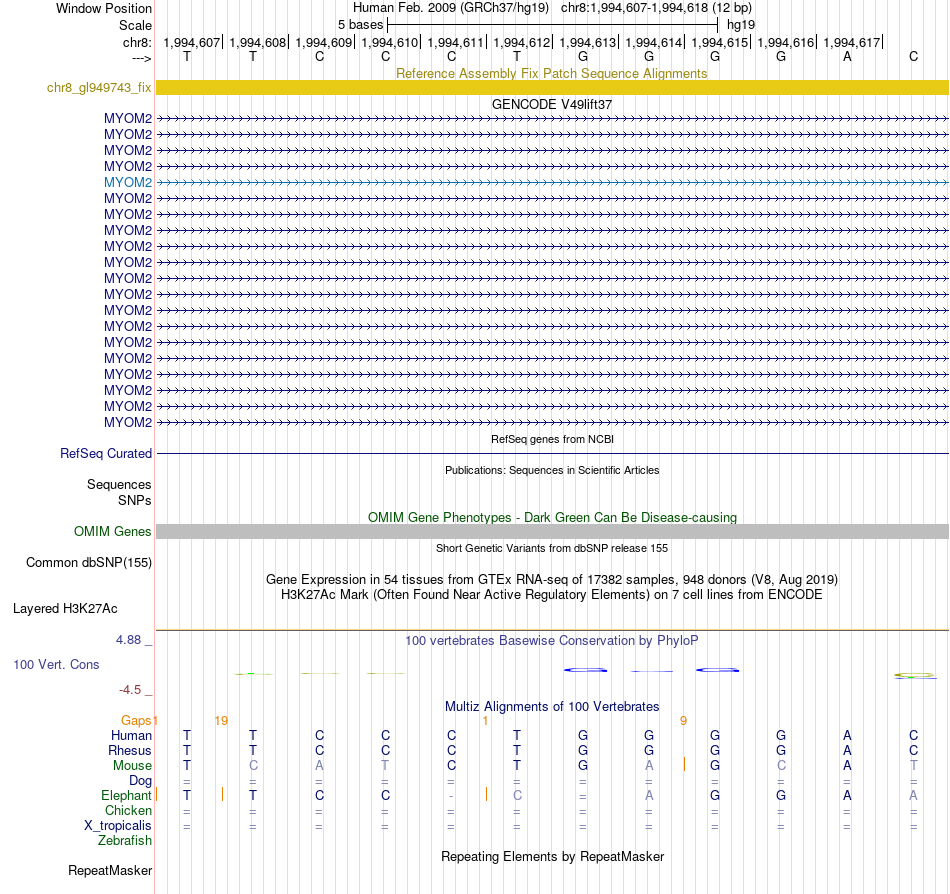Click the 4.88 upper scale value
Viewport: 950px width, 894px height.
pos(128,640)
